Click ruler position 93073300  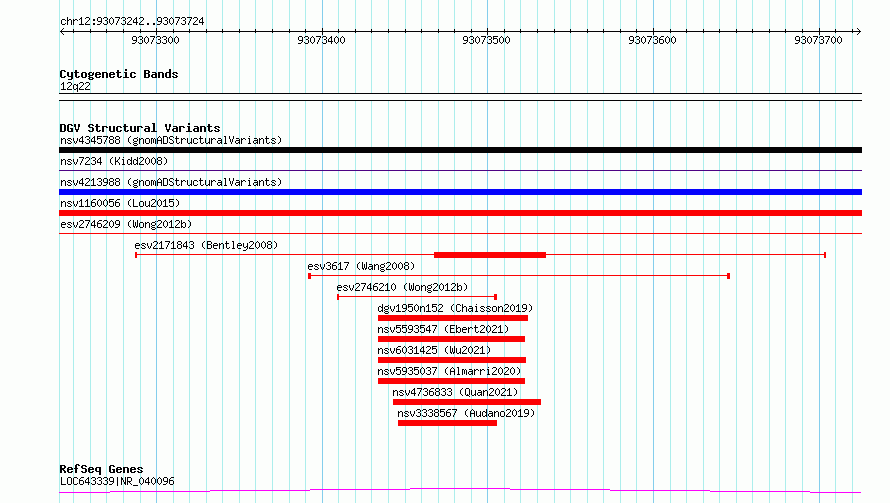tap(155, 40)
